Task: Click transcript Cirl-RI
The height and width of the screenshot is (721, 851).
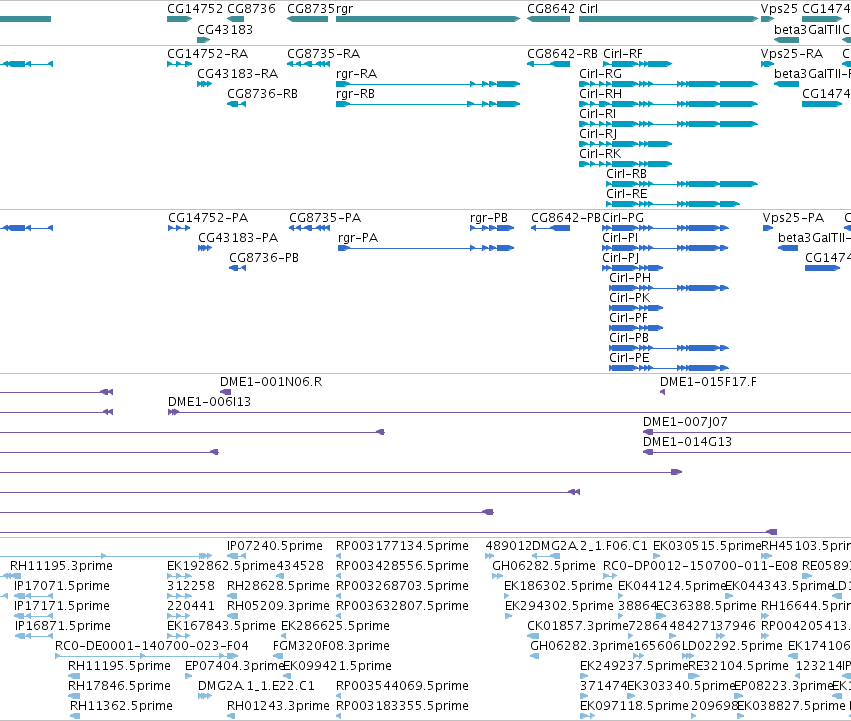Action: (668, 124)
